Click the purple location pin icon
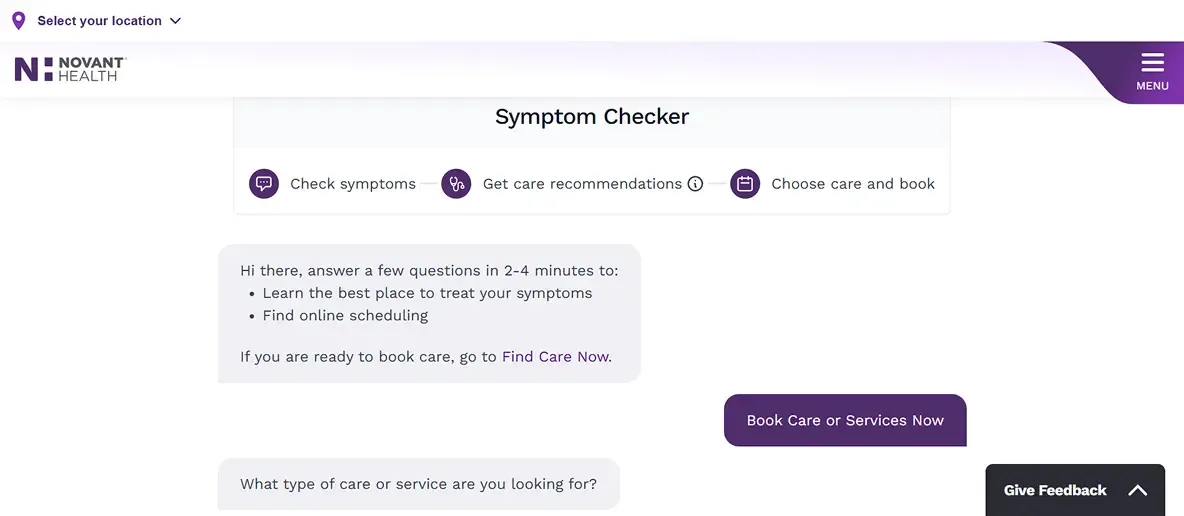1184x516 pixels. (18, 21)
